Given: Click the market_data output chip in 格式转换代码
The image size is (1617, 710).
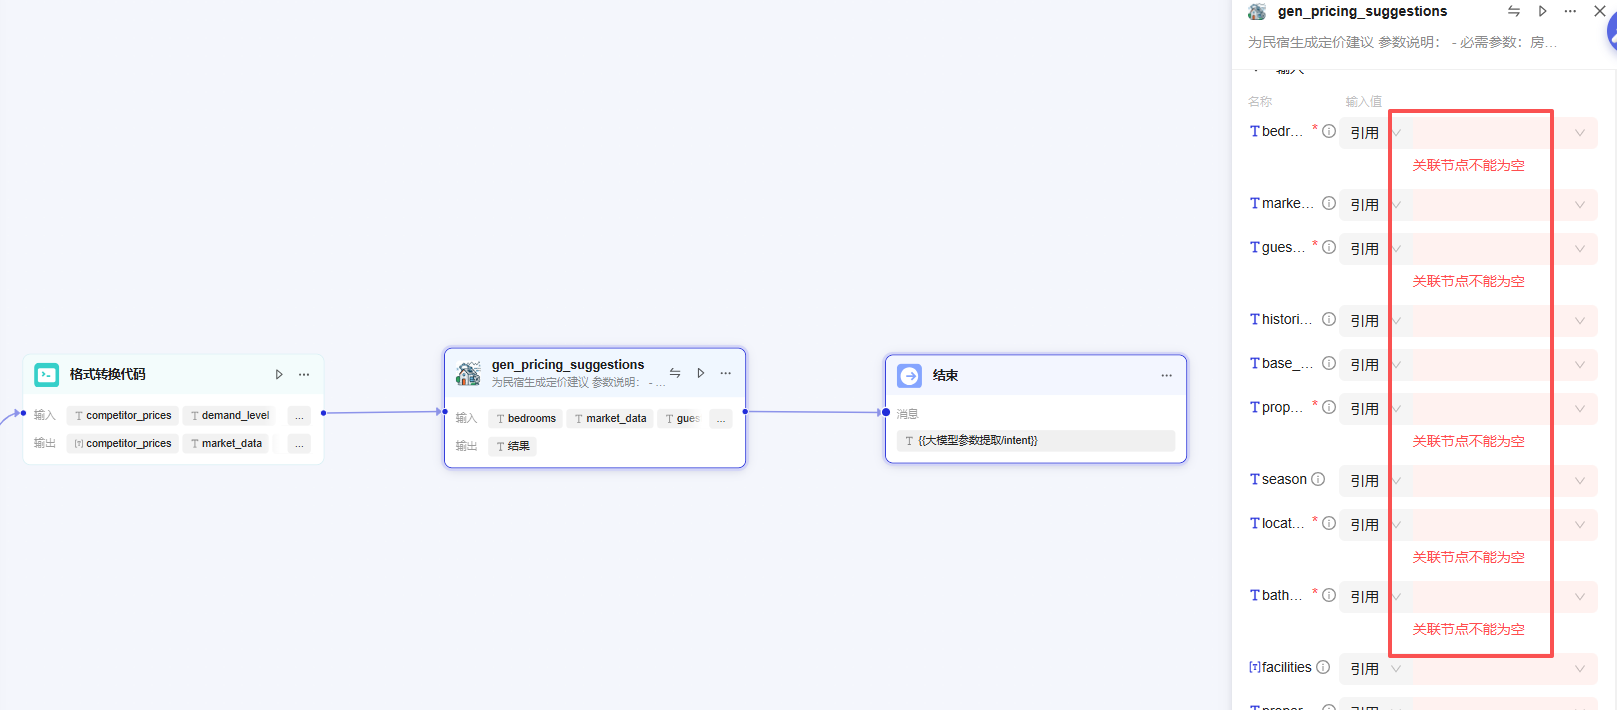Looking at the screenshot, I should pyautogui.click(x=225, y=443).
